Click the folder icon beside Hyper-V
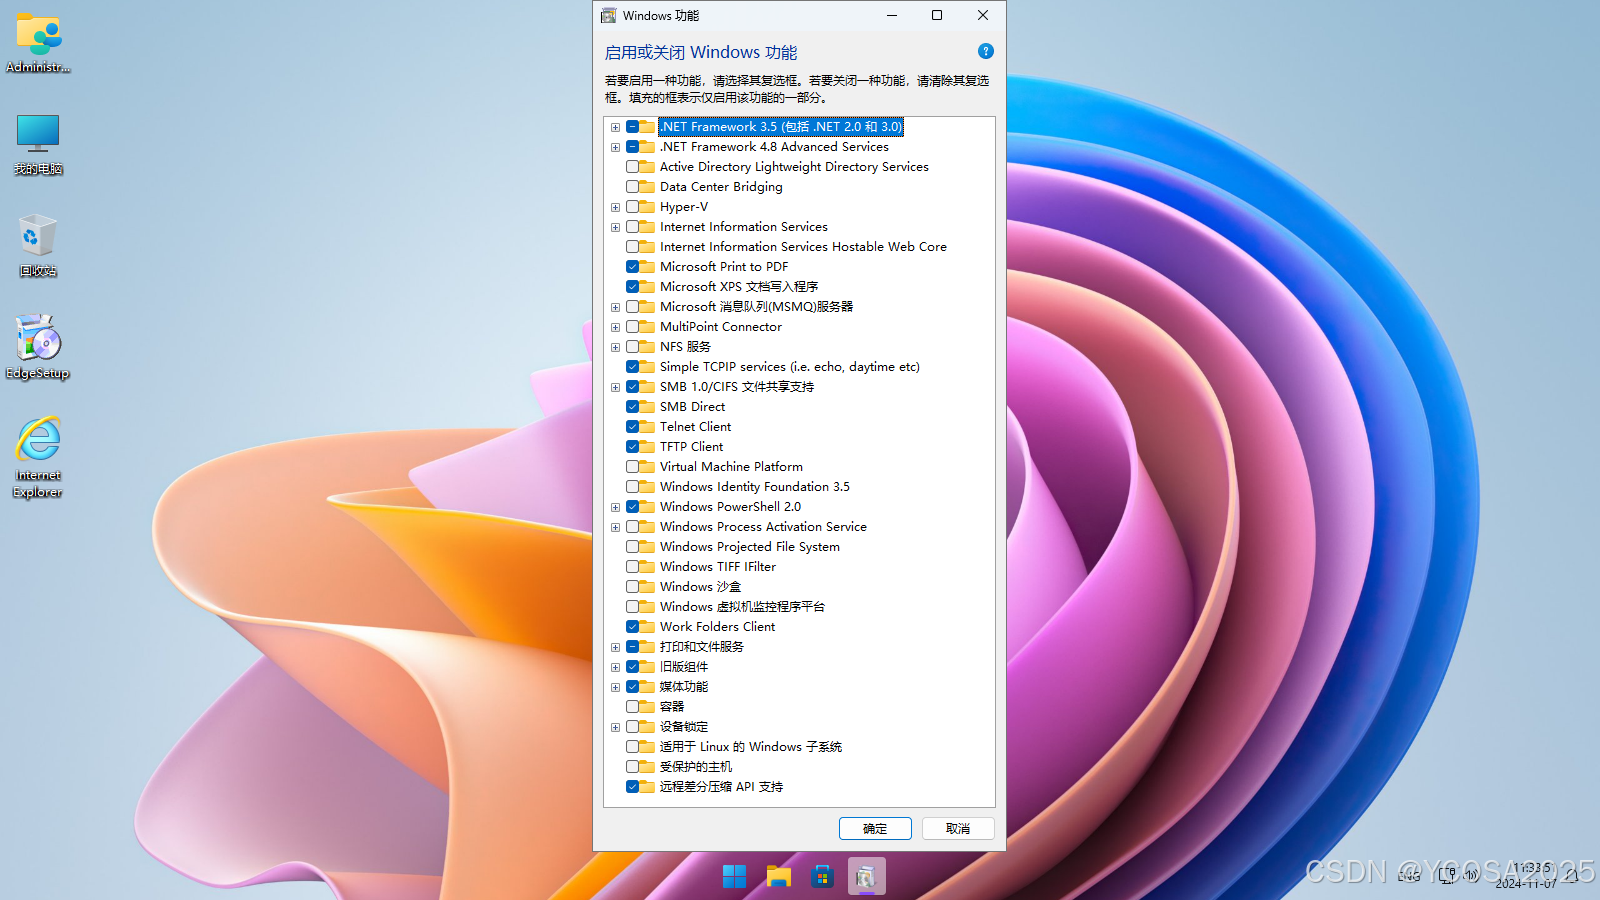Viewport: 1600px width, 900px height. pyautogui.click(x=648, y=207)
